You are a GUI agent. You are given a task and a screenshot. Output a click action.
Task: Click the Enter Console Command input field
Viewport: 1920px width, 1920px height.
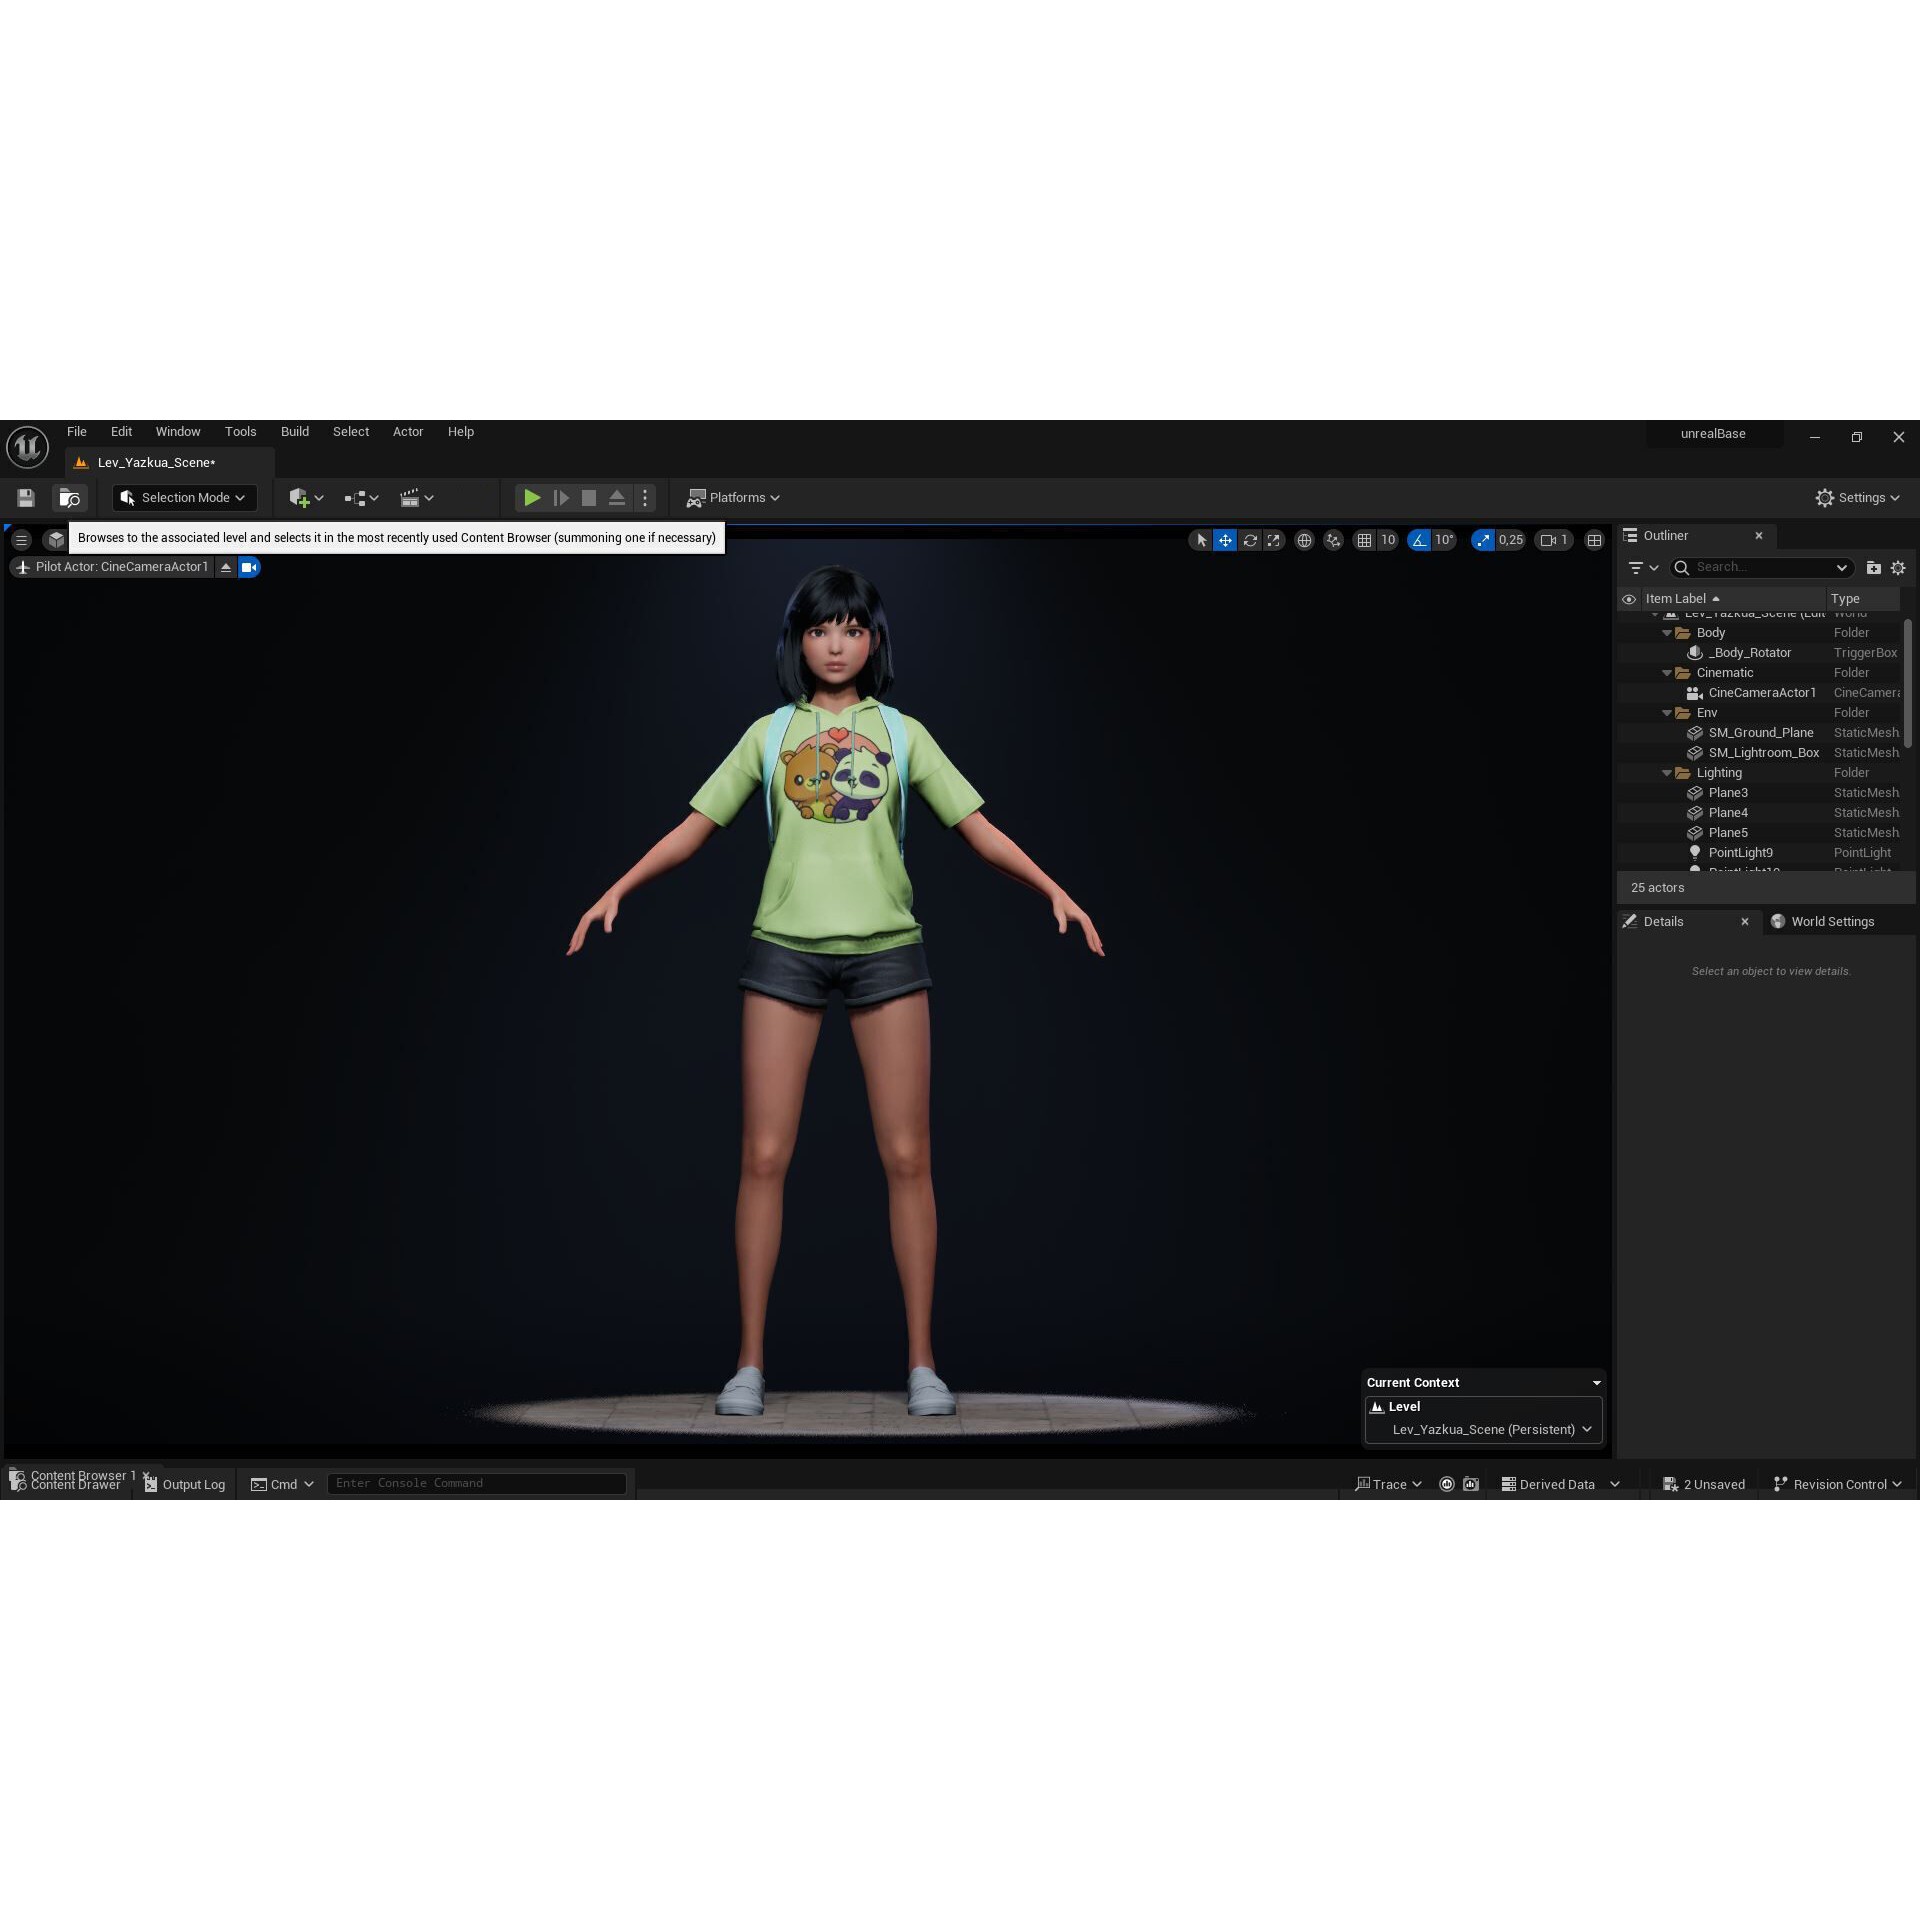(x=477, y=1484)
